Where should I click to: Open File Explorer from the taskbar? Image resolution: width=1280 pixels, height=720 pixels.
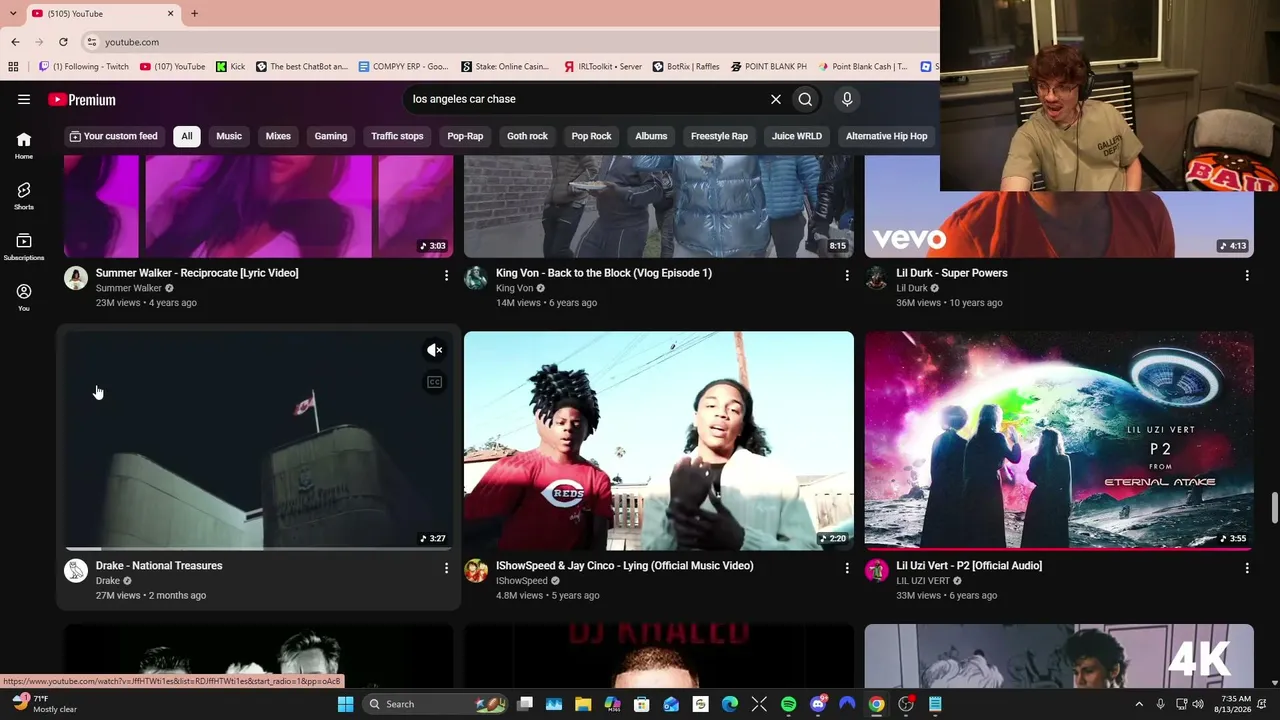click(583, 704)
